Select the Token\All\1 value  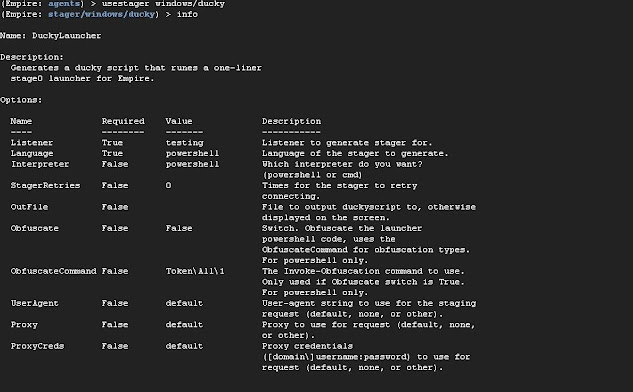pyautogui.click(x=195, y=271)
